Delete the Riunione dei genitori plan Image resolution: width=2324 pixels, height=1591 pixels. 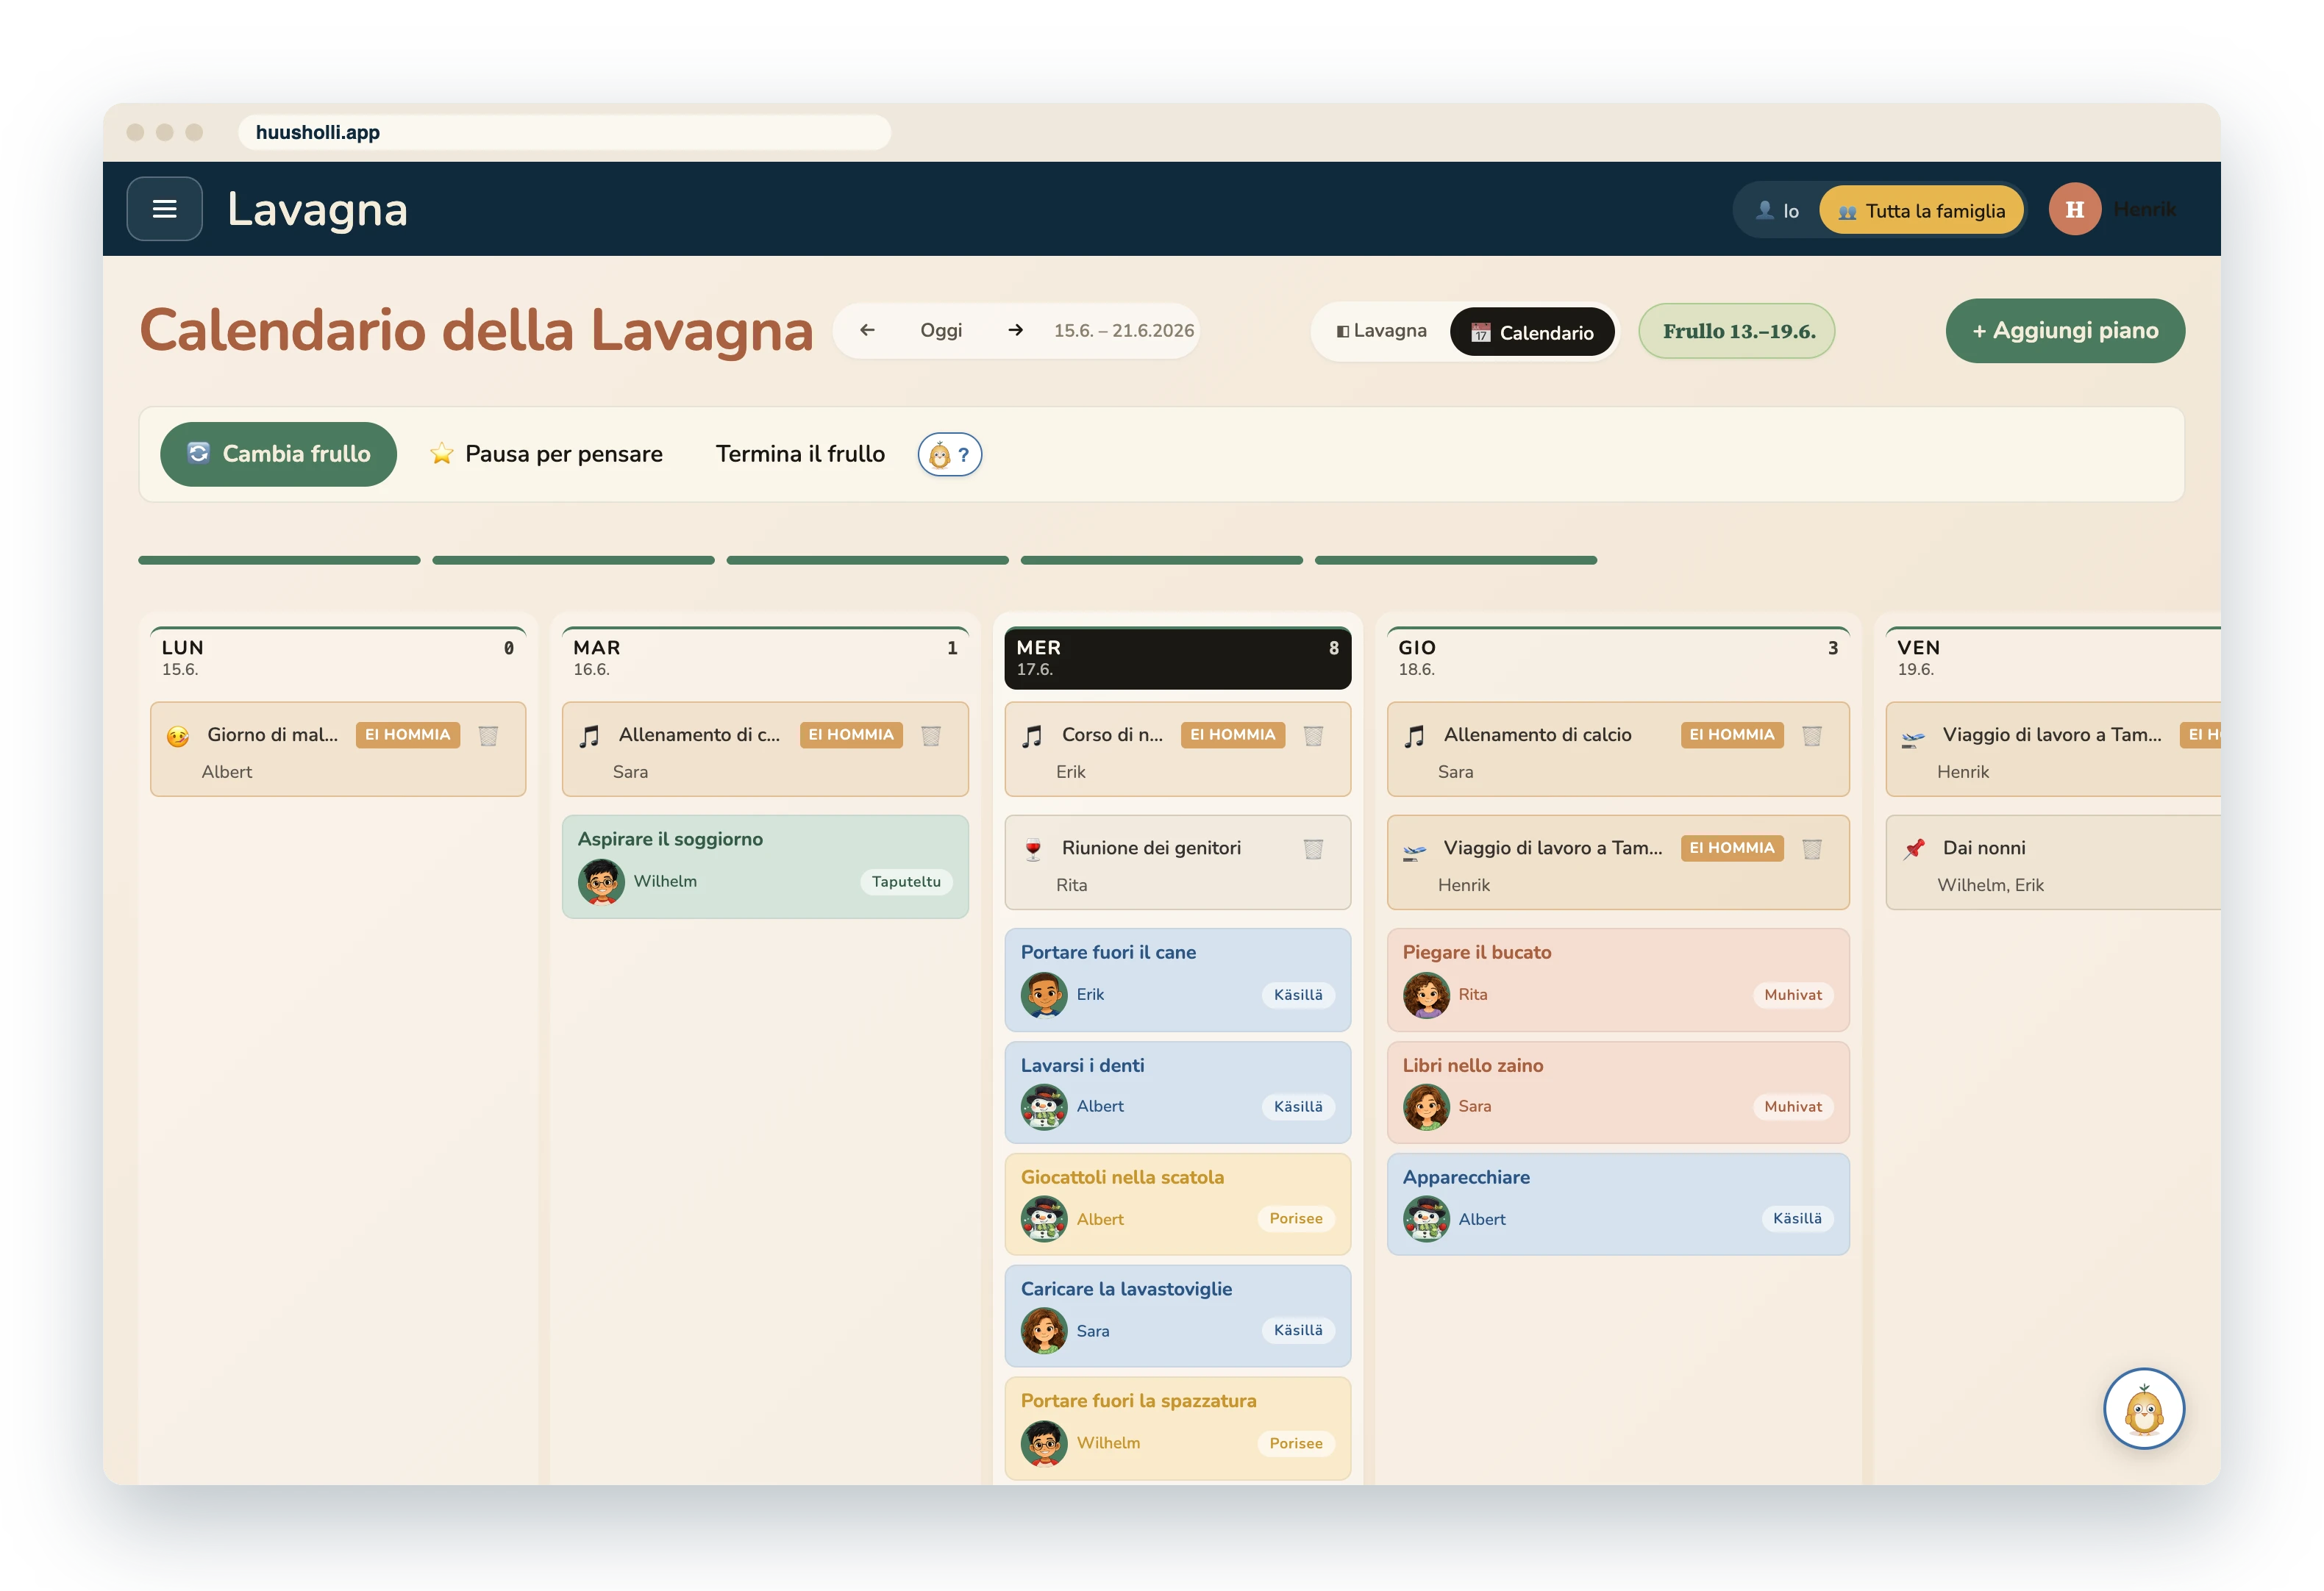pyautogui.click(x=1313, y=849)
